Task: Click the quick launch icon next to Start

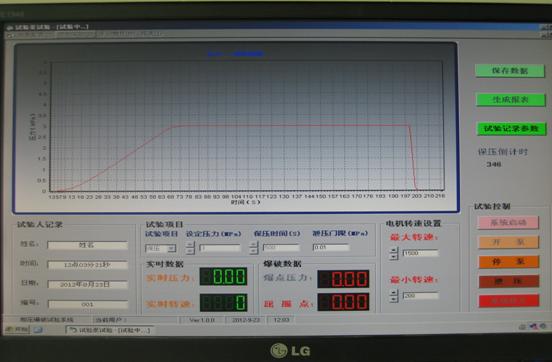Action: tap(38, 330)
